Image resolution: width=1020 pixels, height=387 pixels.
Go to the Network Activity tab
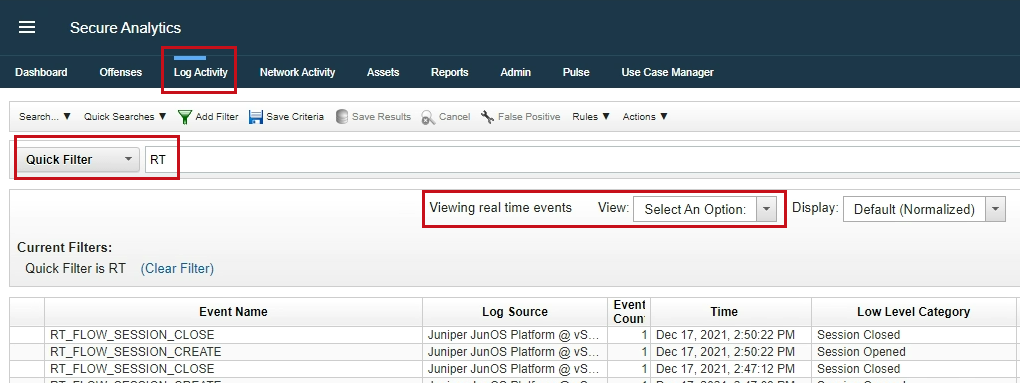click(297, 72)
